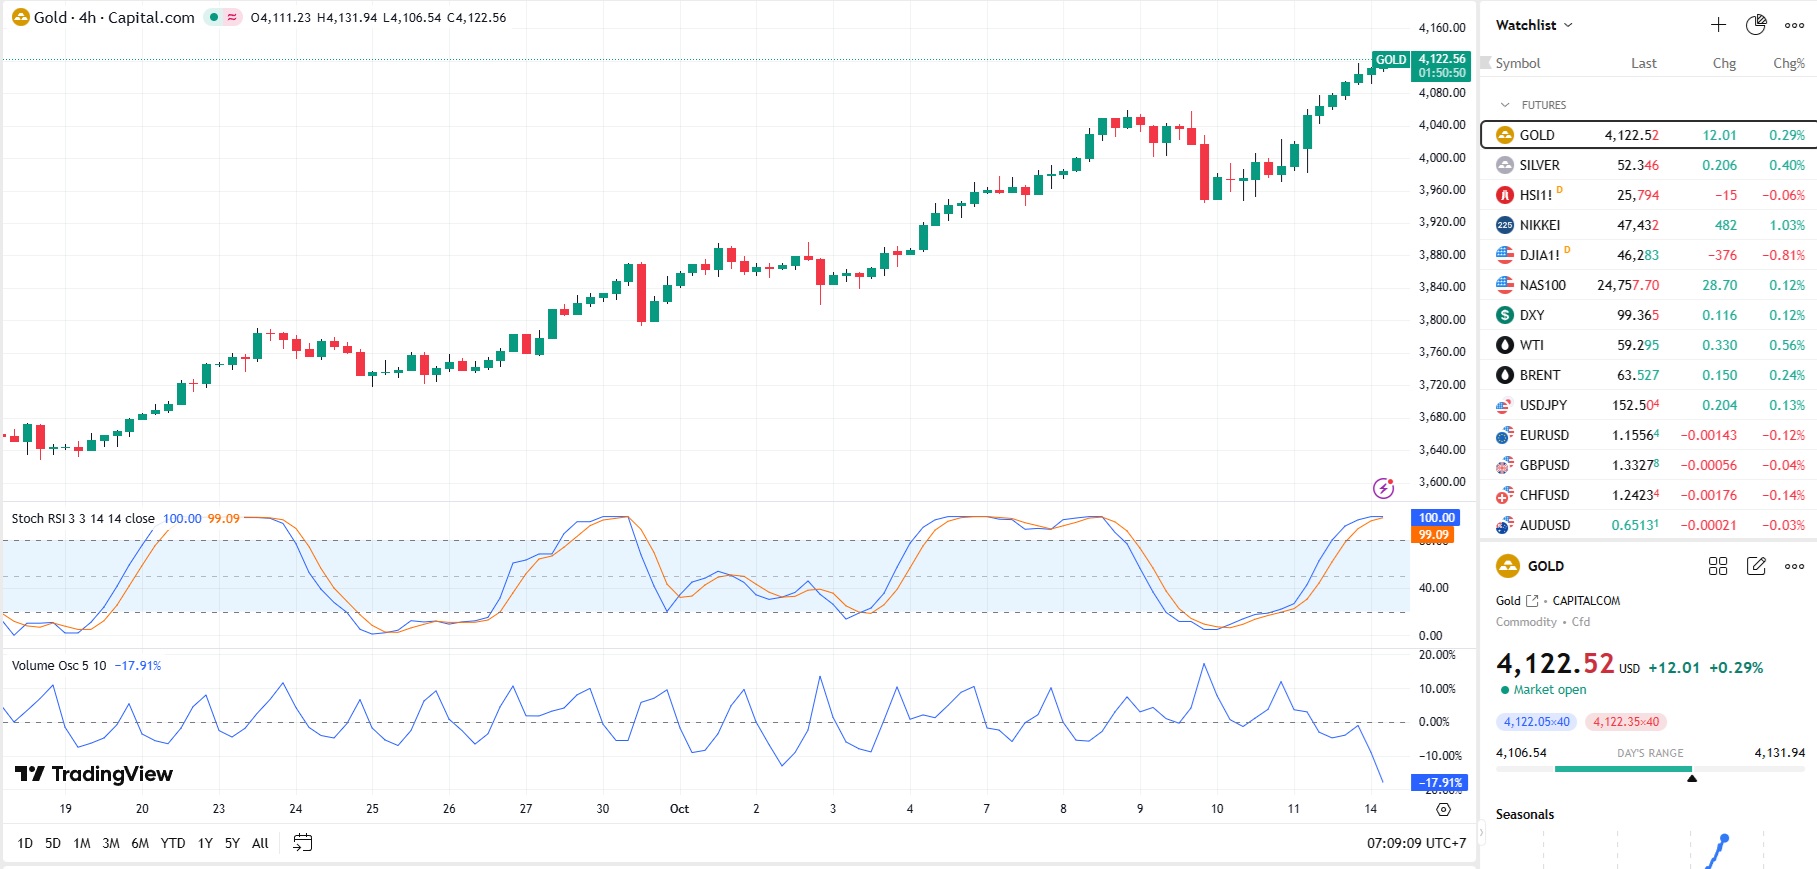Click the GOLD panel edit note icon
Screen dimensions: 1817x869
click(1756, 566)
